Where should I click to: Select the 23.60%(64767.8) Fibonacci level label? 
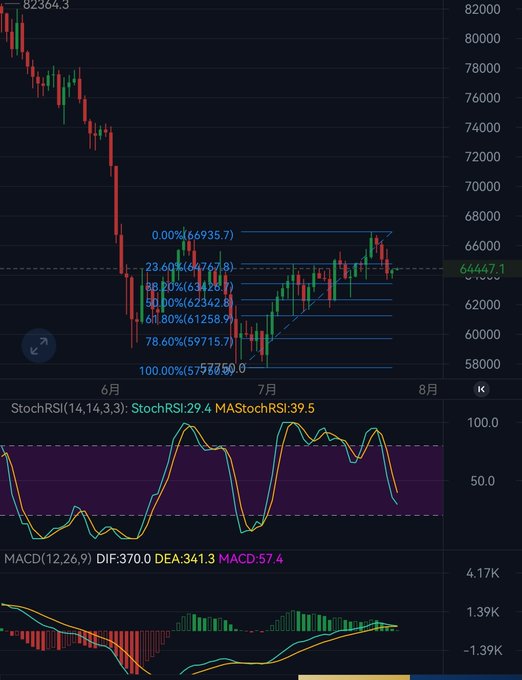[189, 266]
